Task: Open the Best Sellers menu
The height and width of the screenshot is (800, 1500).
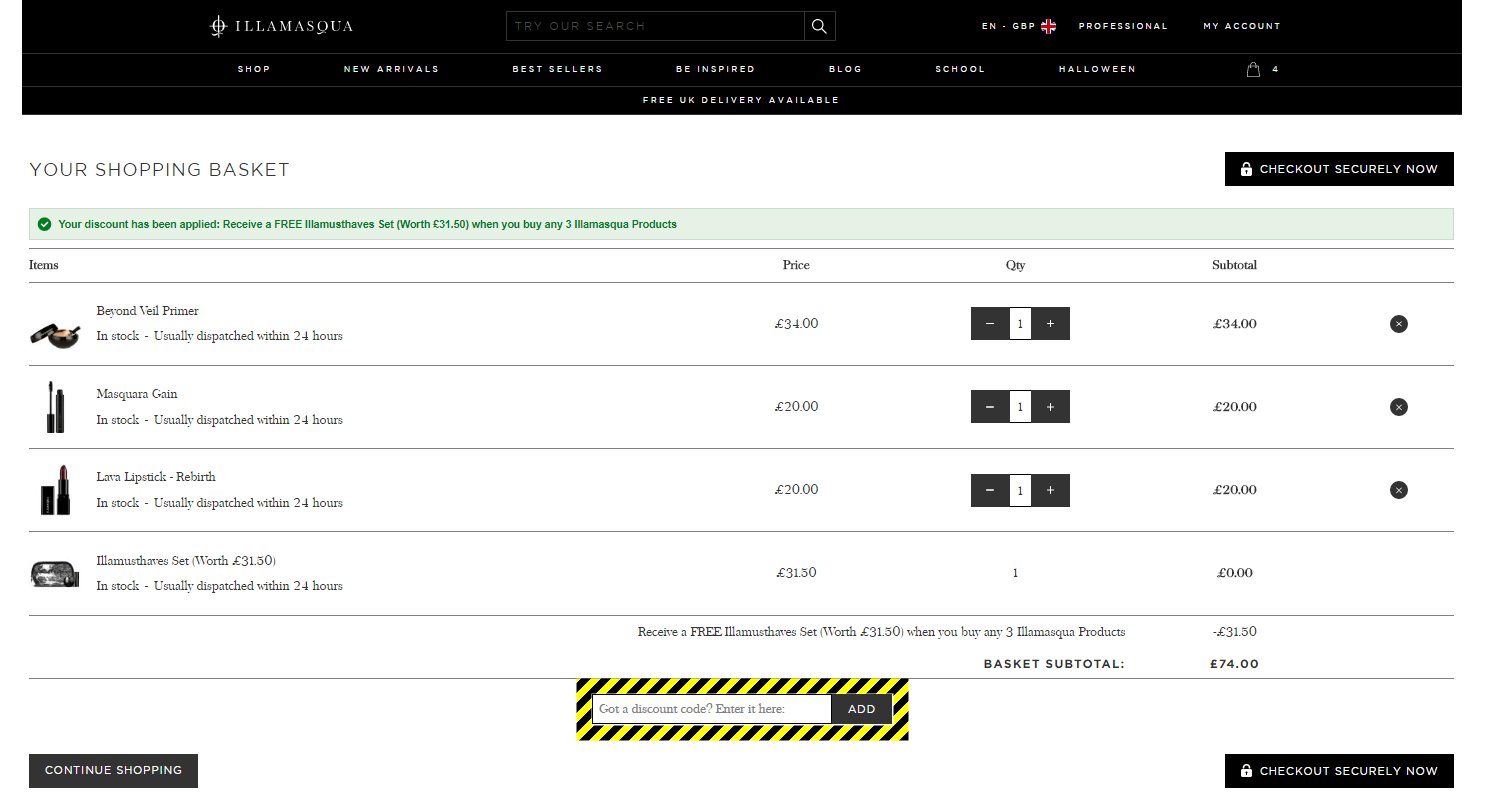Action: pos(557,69)
